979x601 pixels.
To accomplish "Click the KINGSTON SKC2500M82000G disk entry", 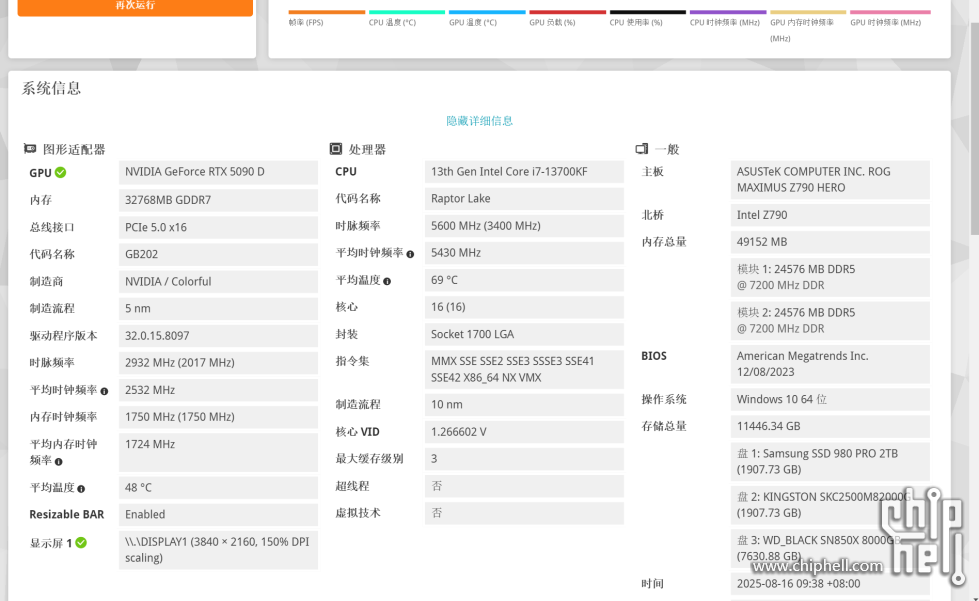I will click(x=830, y=505).
